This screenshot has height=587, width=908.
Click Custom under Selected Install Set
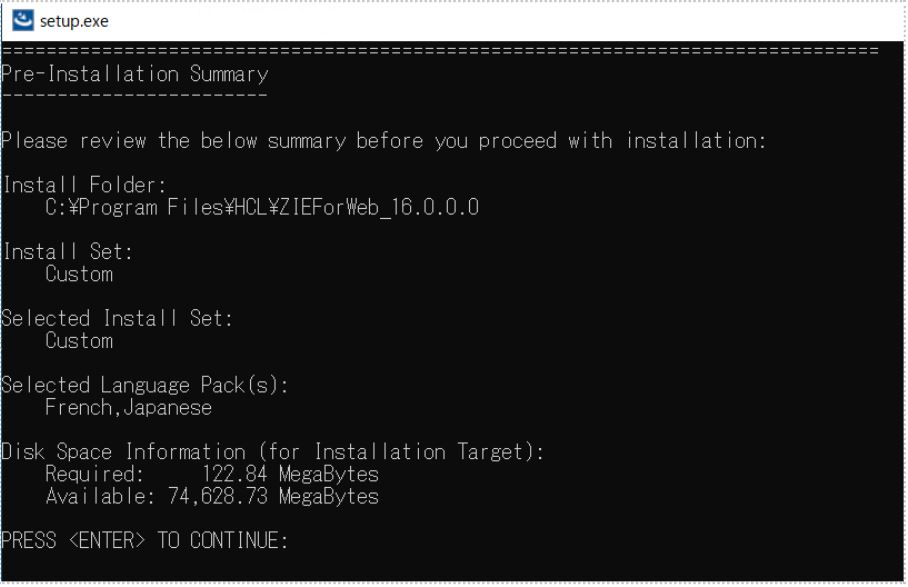pos(79,341)
